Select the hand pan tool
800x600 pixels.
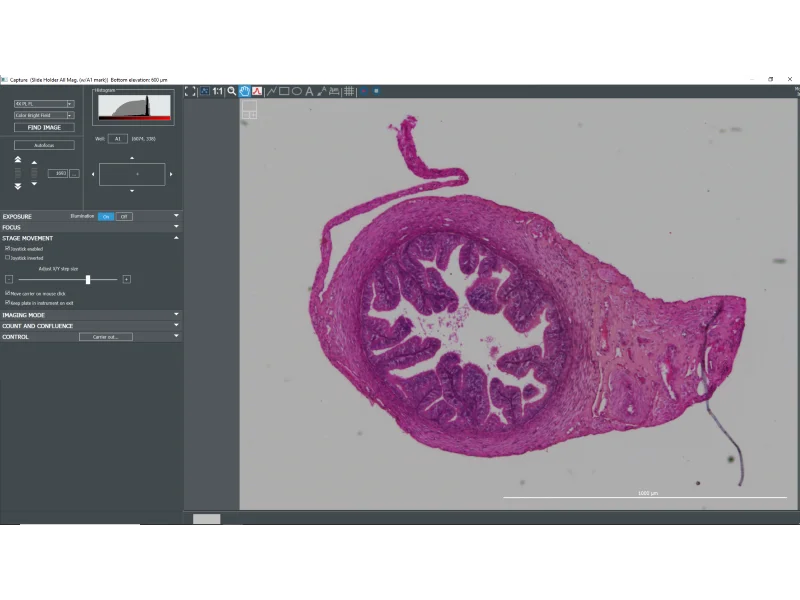(244, 91)
